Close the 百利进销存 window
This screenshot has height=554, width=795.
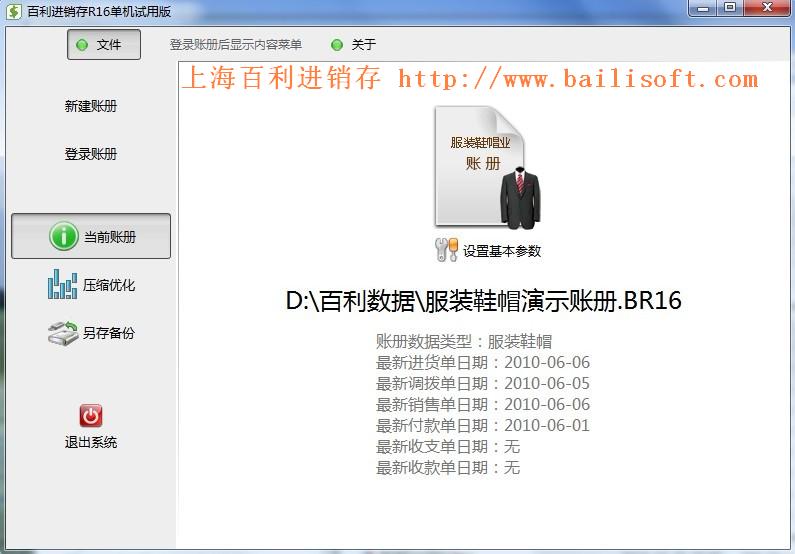(767, 8)
